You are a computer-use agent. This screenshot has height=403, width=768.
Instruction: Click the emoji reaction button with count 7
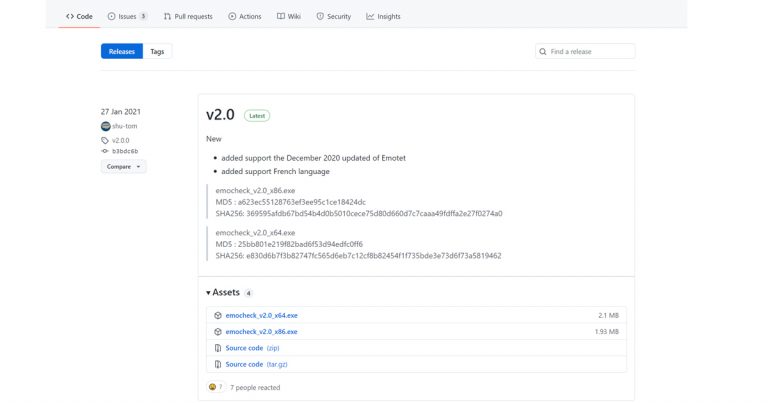coord(215,387)
